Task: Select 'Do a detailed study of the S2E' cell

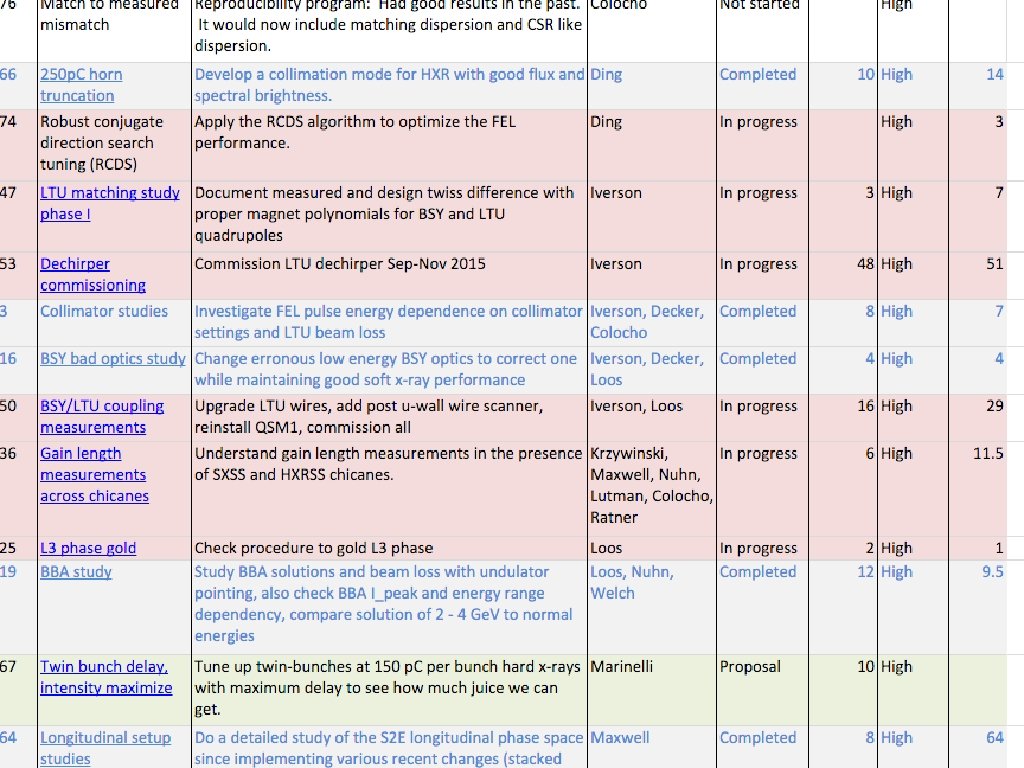Action: [389, 747]
